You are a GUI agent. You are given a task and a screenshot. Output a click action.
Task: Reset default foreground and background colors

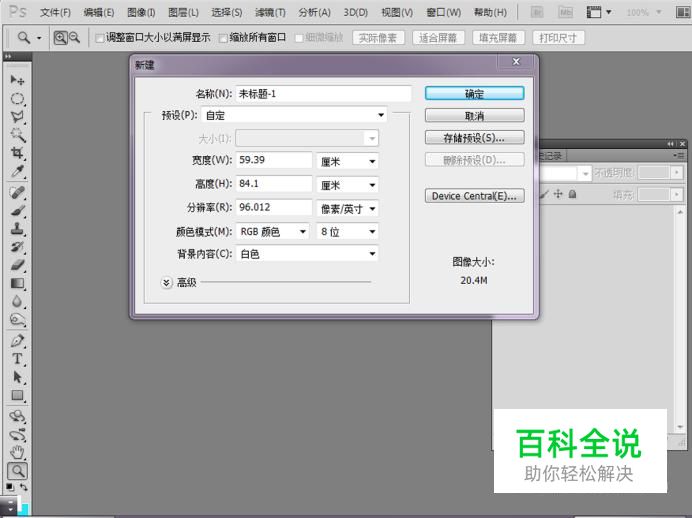point(10,487)
